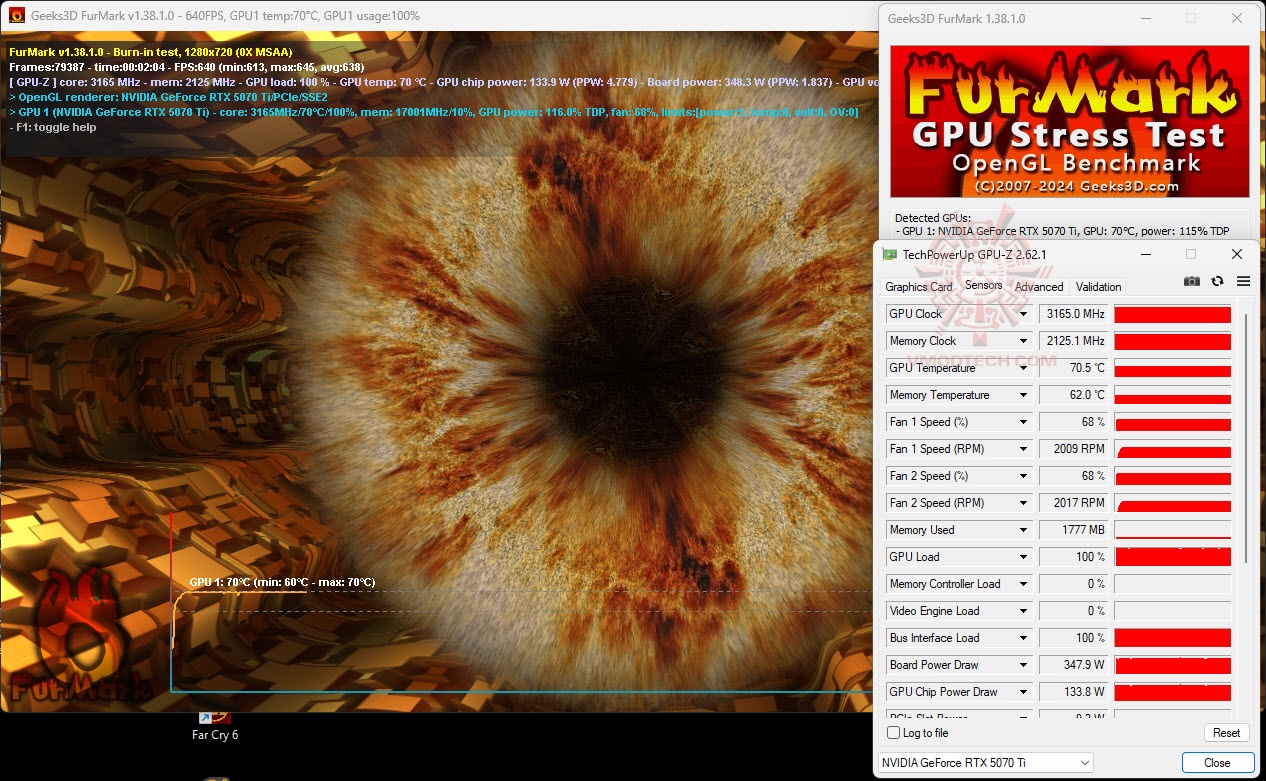Open the Memory Temperature sensor dropdown
1266x781 pixels.
click(1023, 395)
